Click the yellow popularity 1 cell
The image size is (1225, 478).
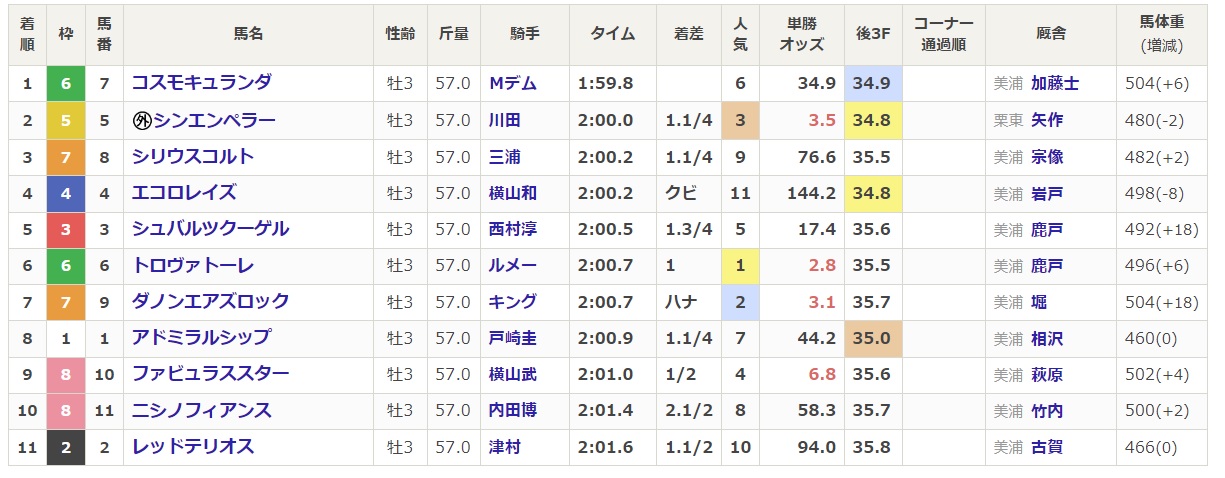740,266
